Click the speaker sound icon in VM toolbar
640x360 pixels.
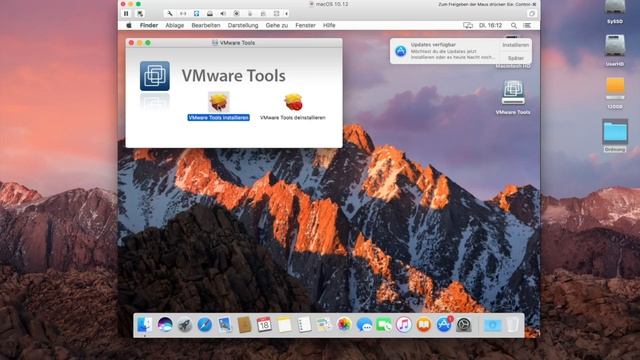pos(223,13)
